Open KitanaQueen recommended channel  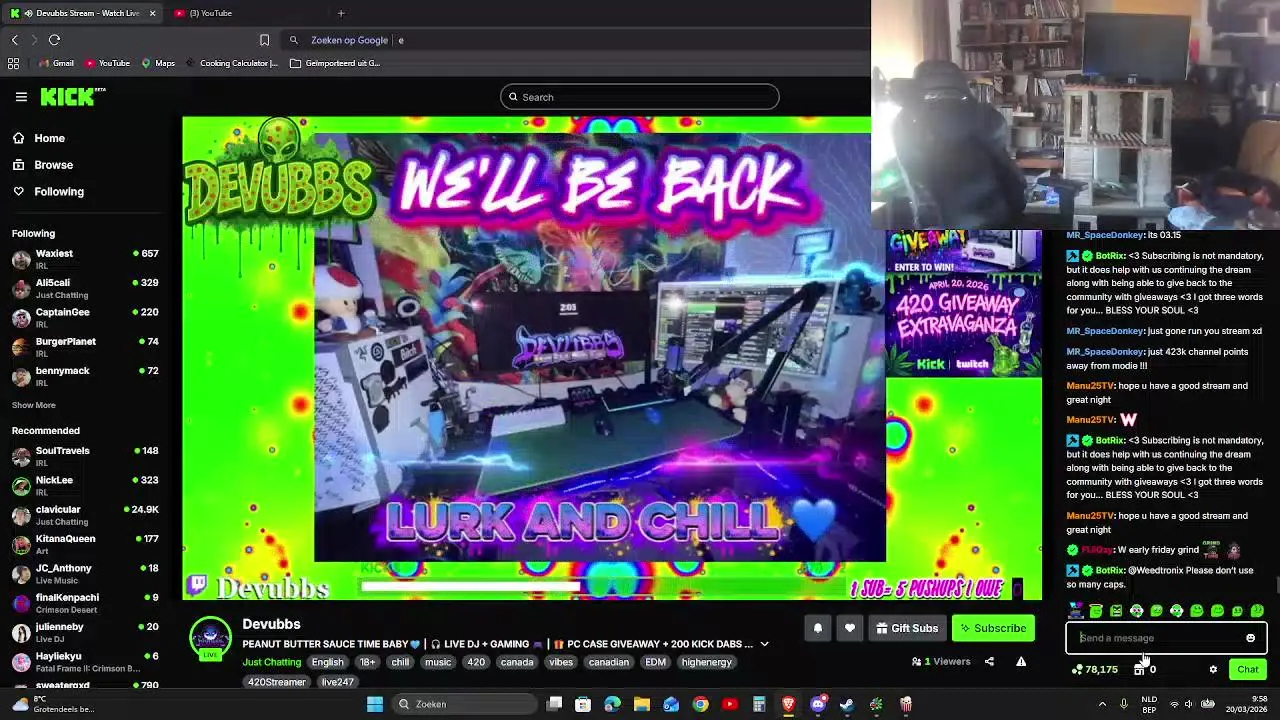click(x=85, y=544)
